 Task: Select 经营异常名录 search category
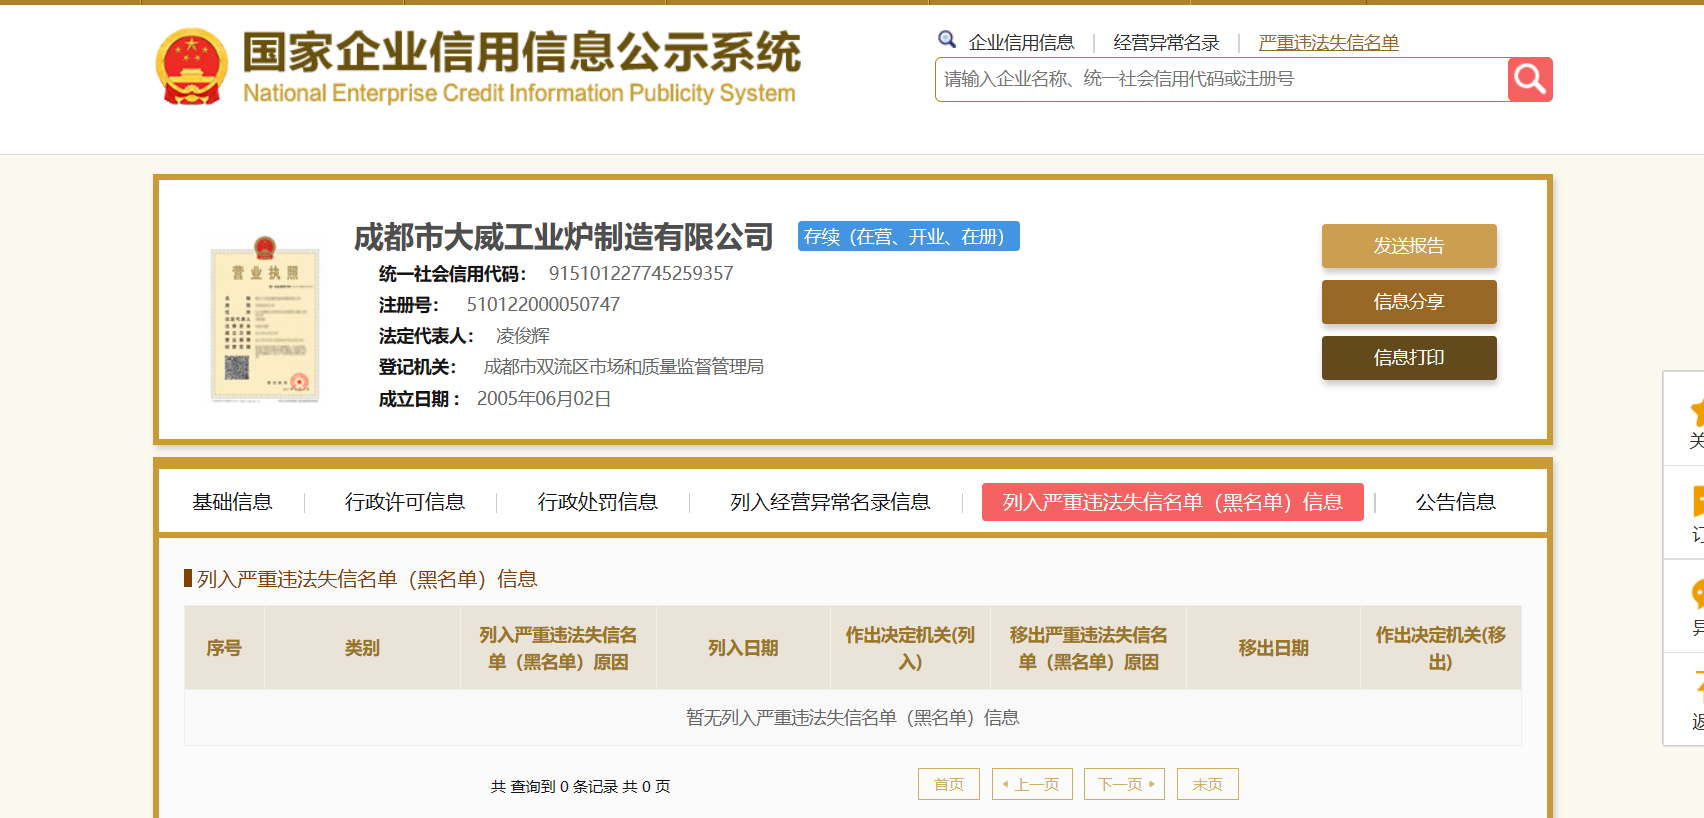(x=1166, y=42)
